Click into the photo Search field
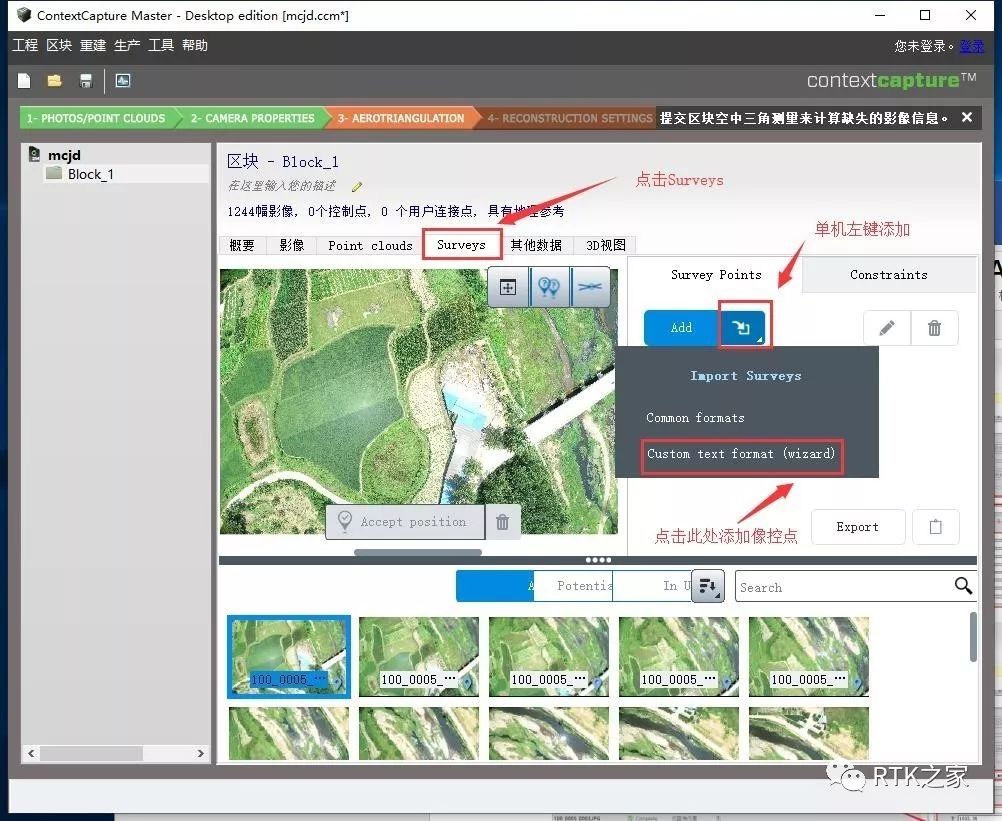The height and width of the screenshot is (821, 1002). 844,587
